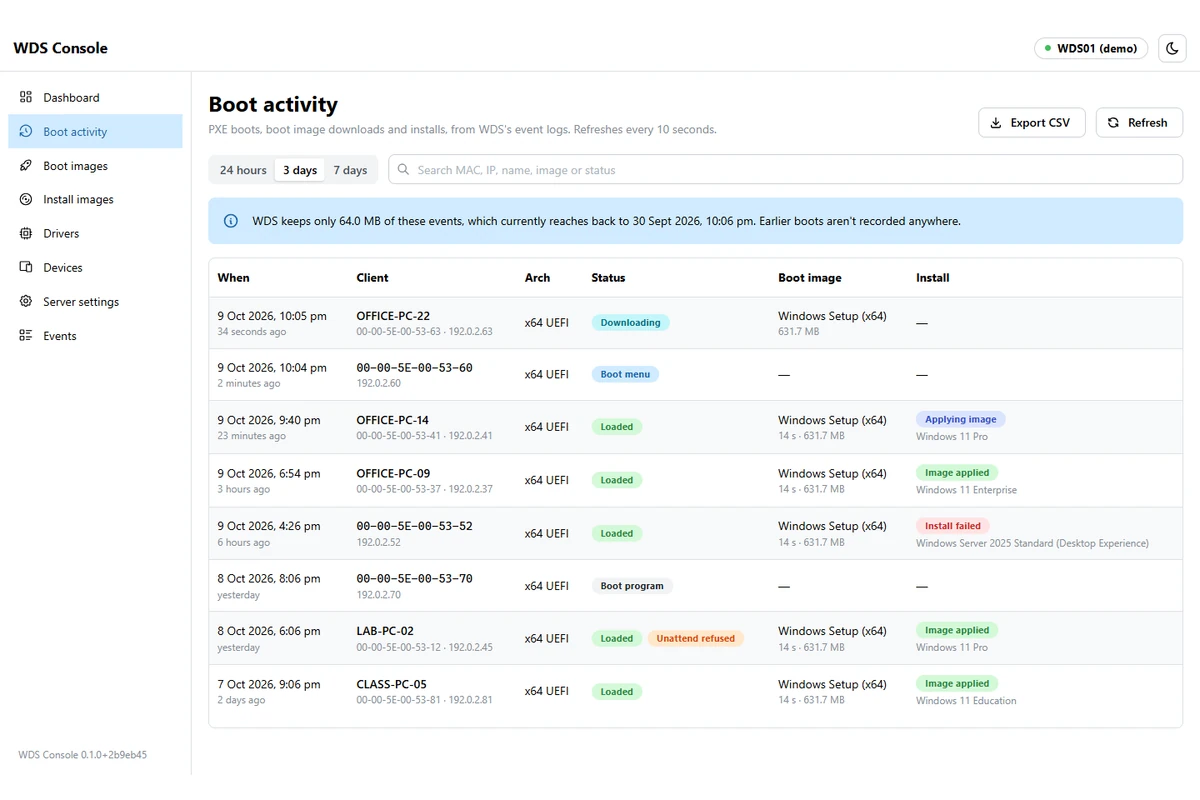Click the Downloading status badge
Viewport: 1200px width, 800px height.
pyautogui.click(x=630, y=323)
